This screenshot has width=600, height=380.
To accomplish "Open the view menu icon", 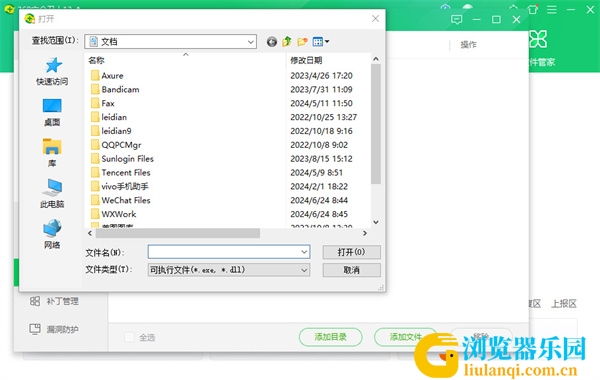I will click(x=321, y=41).
